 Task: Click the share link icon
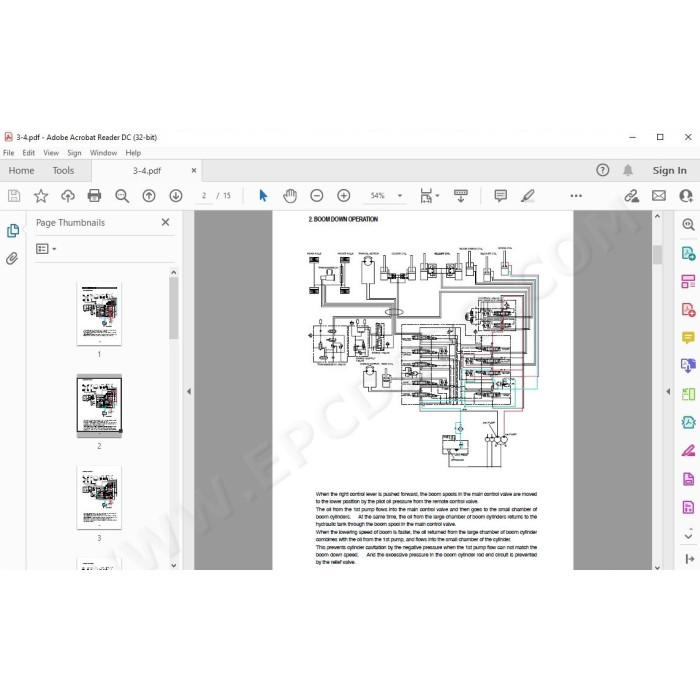tap(631, 196)
